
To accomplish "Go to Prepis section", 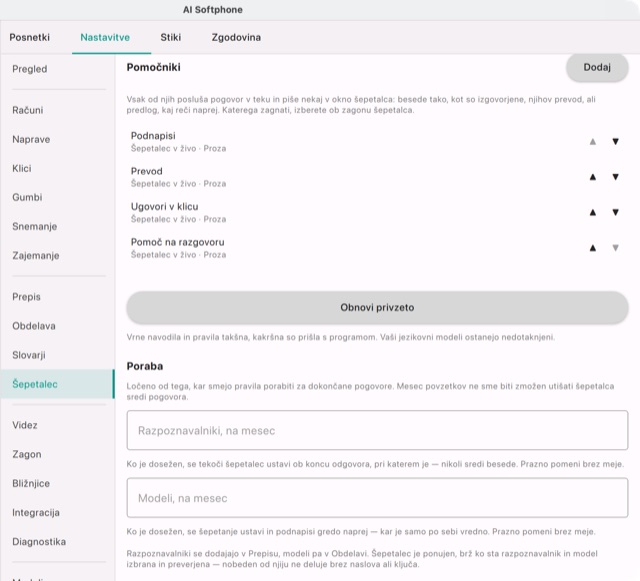I will (x=58, y=297).
